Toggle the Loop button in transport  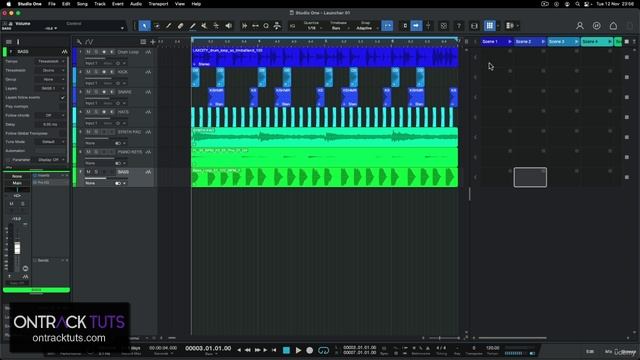coord(323,350)
